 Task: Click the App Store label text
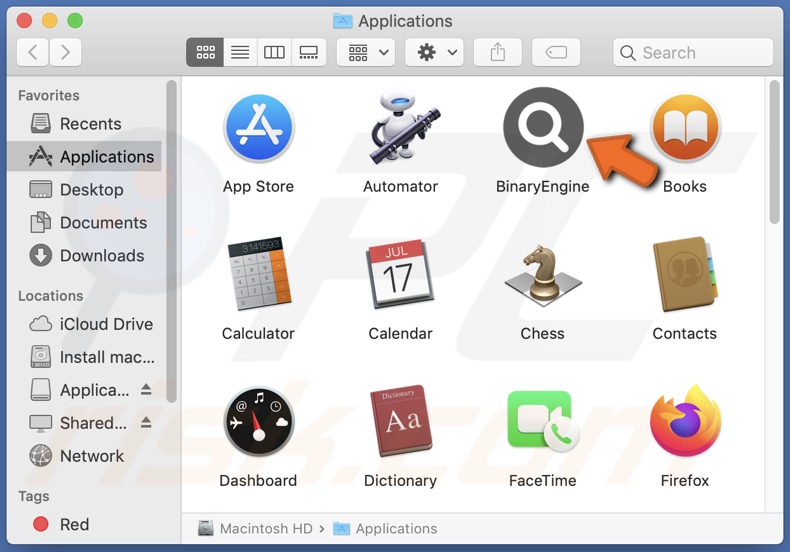tap(258, 187)
